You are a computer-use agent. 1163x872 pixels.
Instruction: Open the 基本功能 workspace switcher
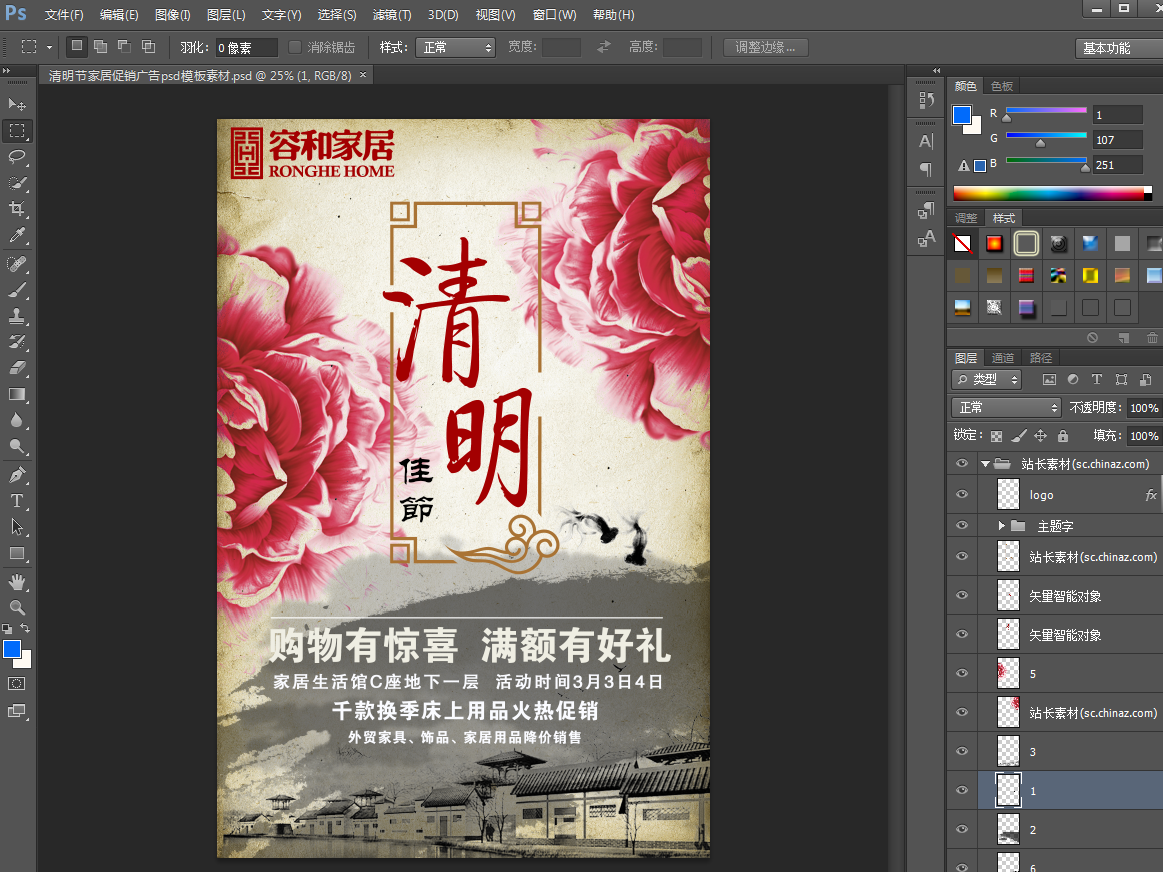1117,48
